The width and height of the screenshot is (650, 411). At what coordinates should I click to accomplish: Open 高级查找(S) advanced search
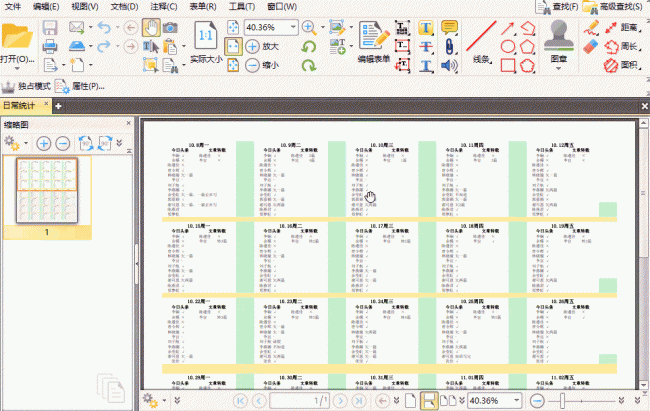click(x=613, y=7)
